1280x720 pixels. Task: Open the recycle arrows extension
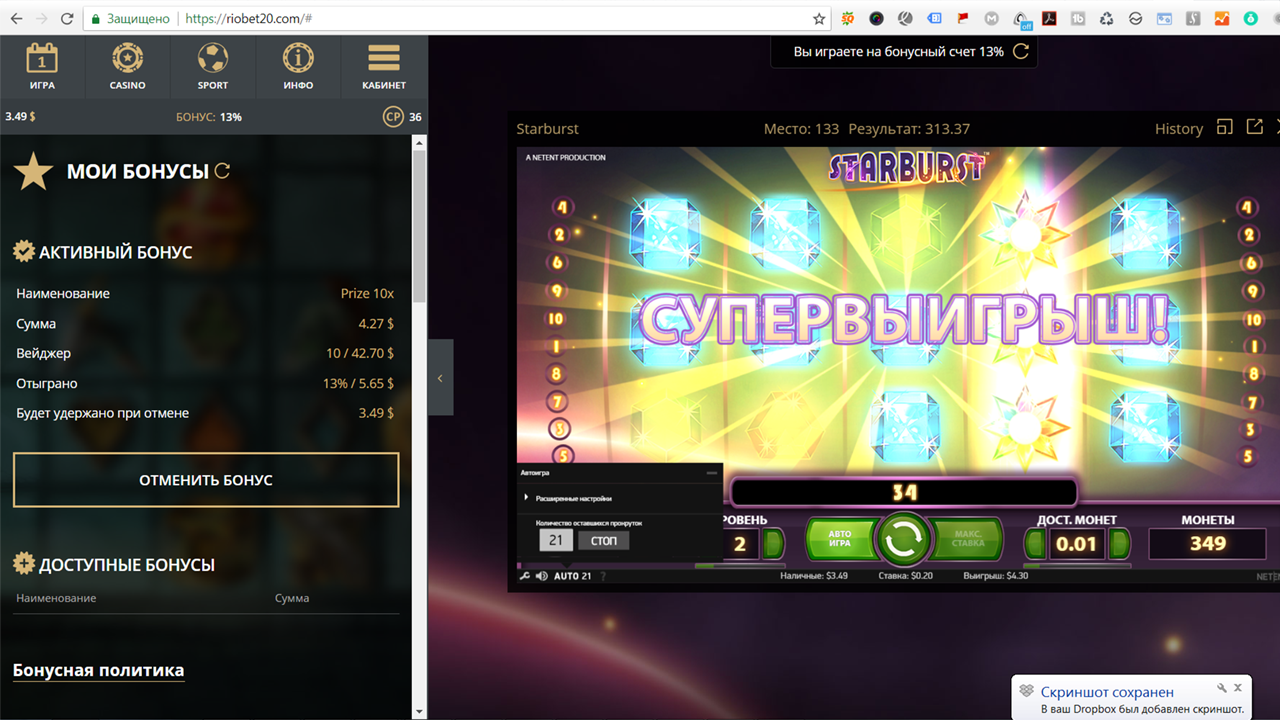click(x=1107, y=19)
